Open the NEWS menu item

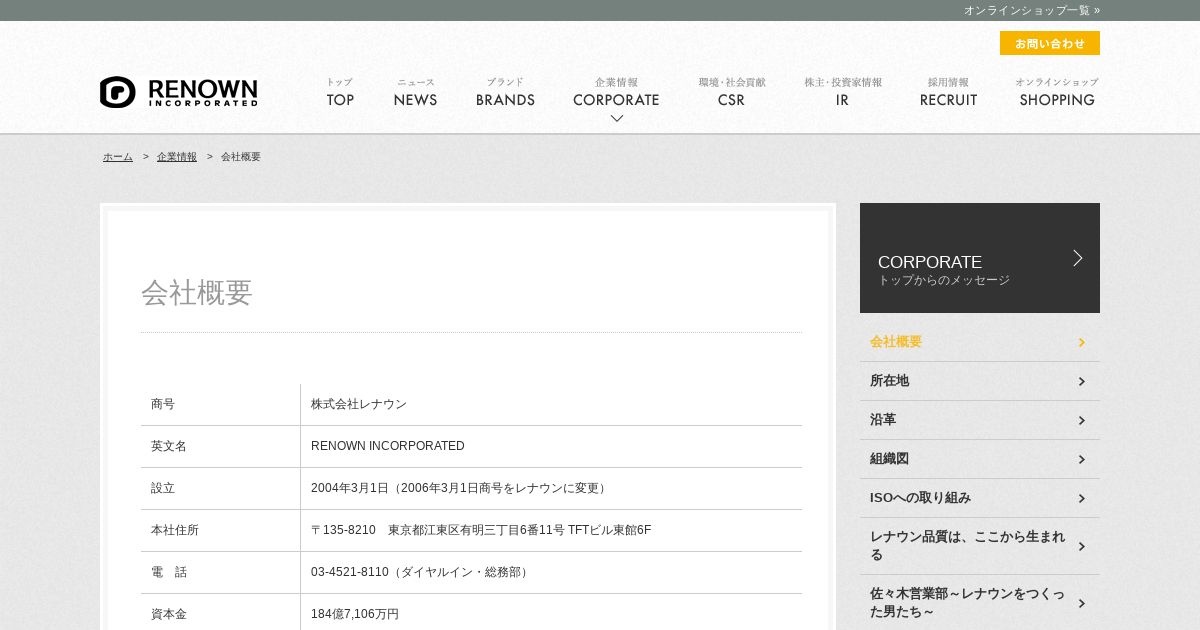tap(415, 93)
